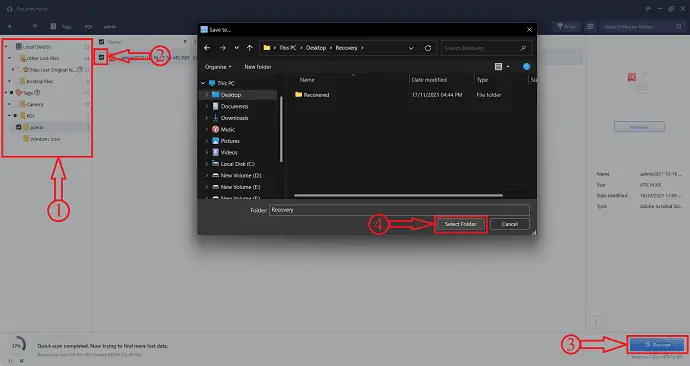Go forward in Save to dialog
690x366 pixels.
tap(223, 48)
